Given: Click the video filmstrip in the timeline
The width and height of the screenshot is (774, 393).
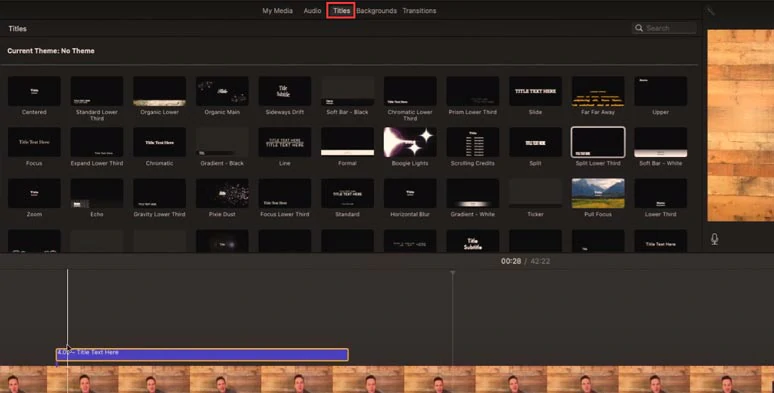Looking at the screenshot, I should click(x=387, y=379).
